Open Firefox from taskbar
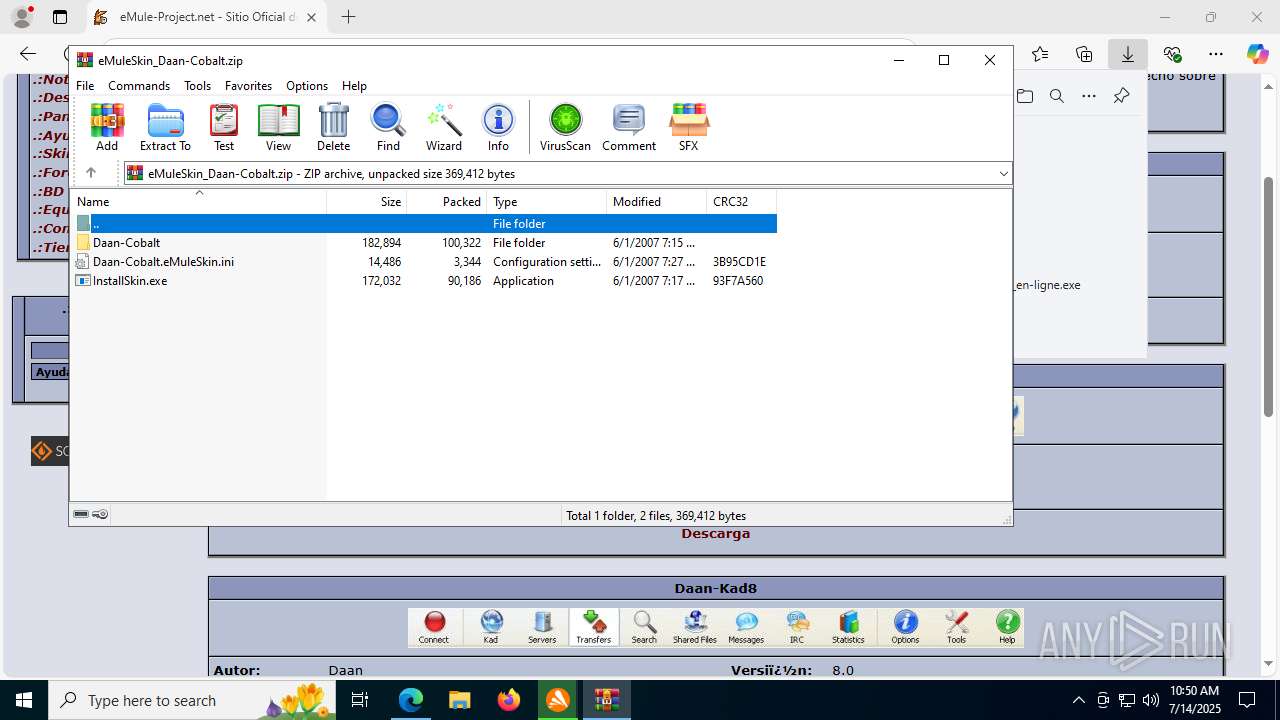The width and height of the screenshot is (1280, 720). coord(509,700)
